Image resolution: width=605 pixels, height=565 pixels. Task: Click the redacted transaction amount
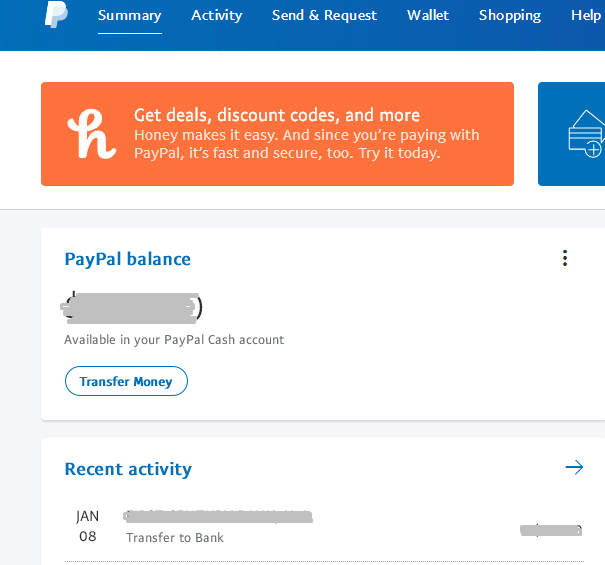551,529
